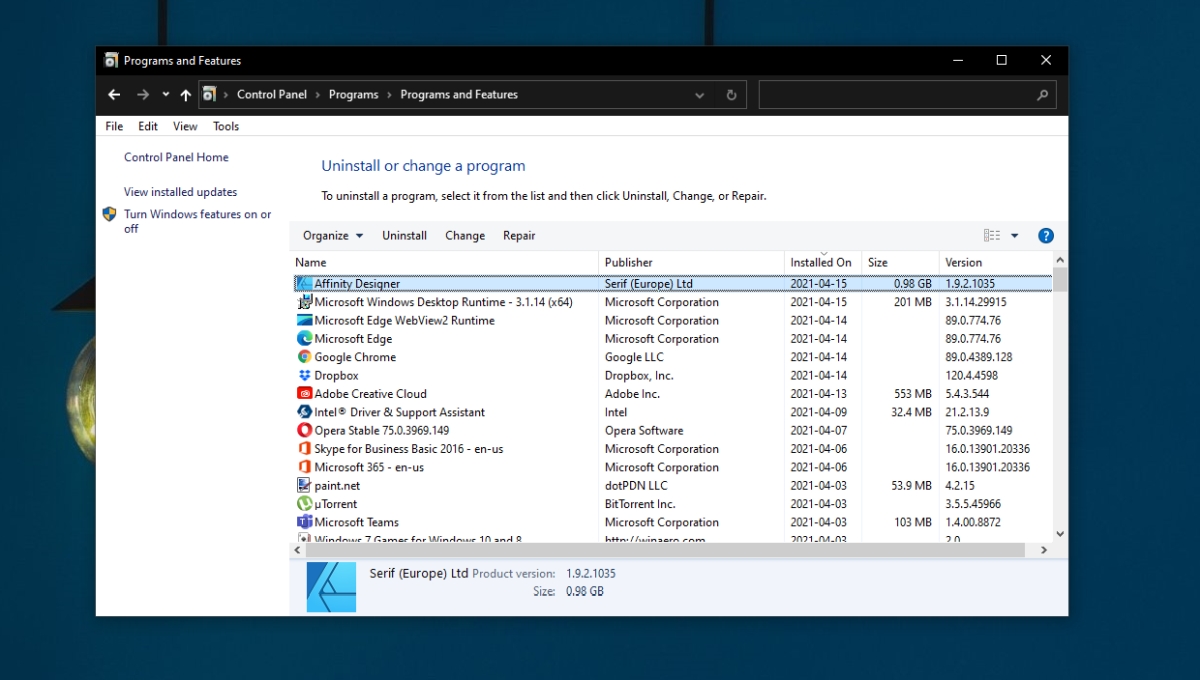This screenshot has width=1200, height=680.
Task: Open the Tools menu
Action: (x=226, y=126)
